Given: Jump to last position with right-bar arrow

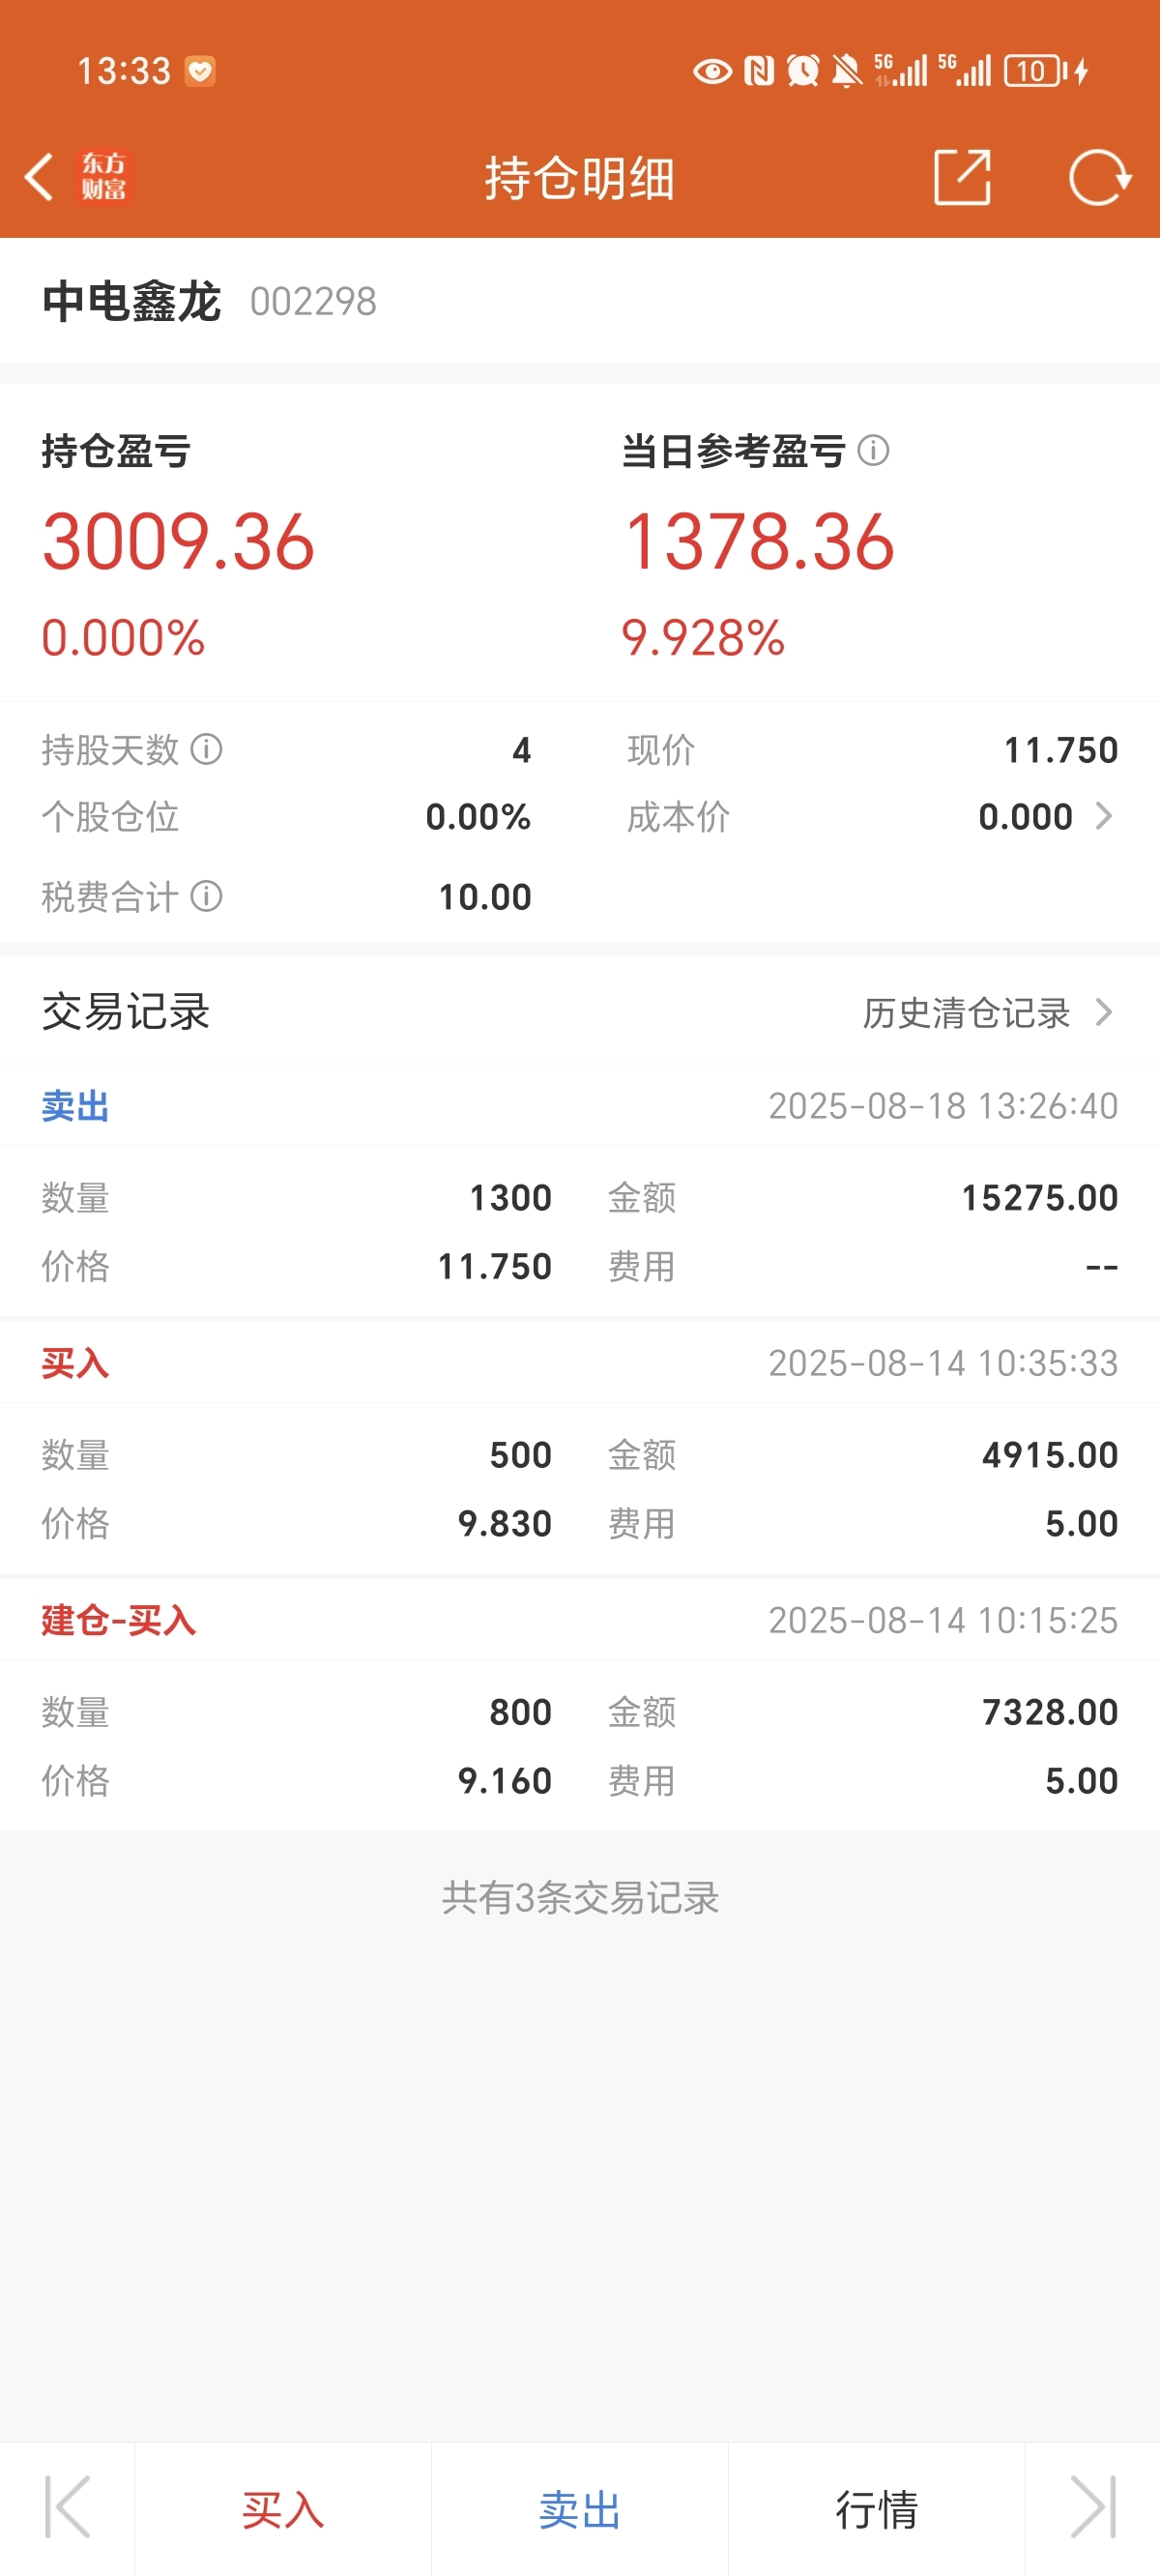Looking at the screenshot, I should point(1093,2508).
